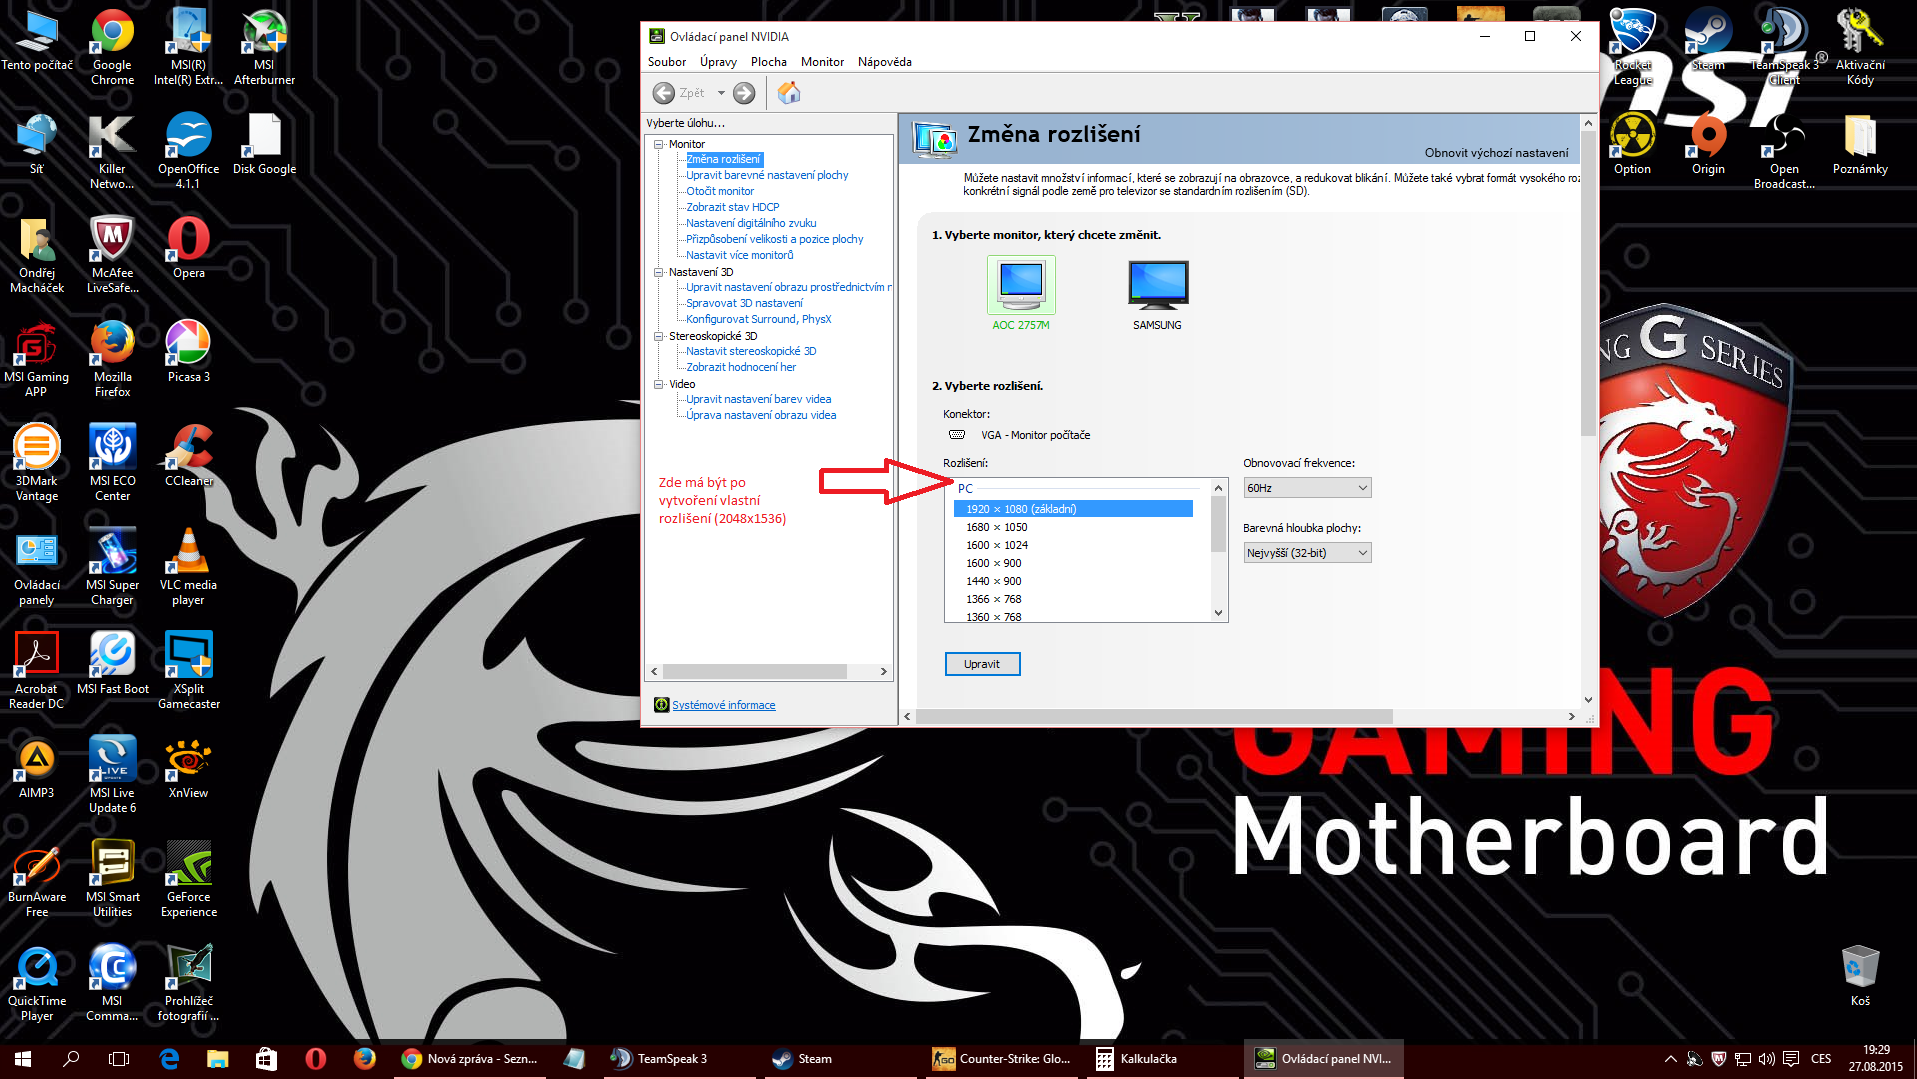
Task: Open the Windows Store taskbar icon
Action: coord(266,1058)
